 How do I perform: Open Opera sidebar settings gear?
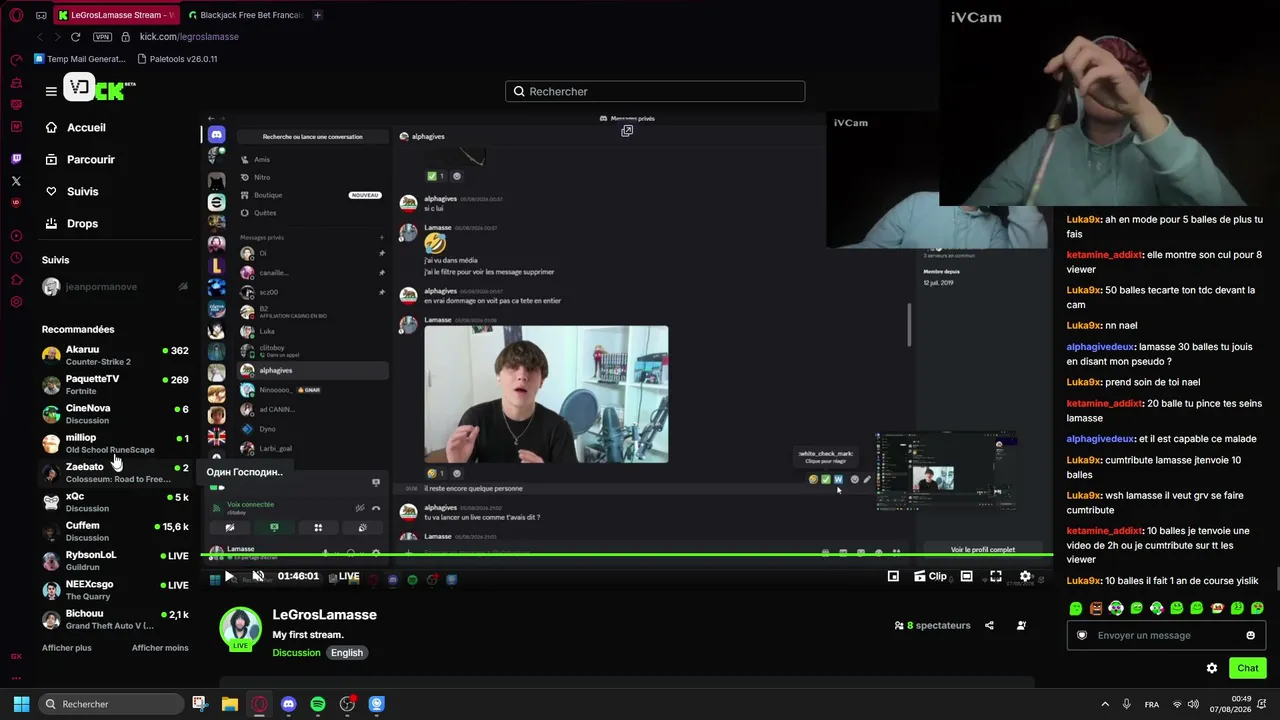pyautogui.click(x=16, y=302)
